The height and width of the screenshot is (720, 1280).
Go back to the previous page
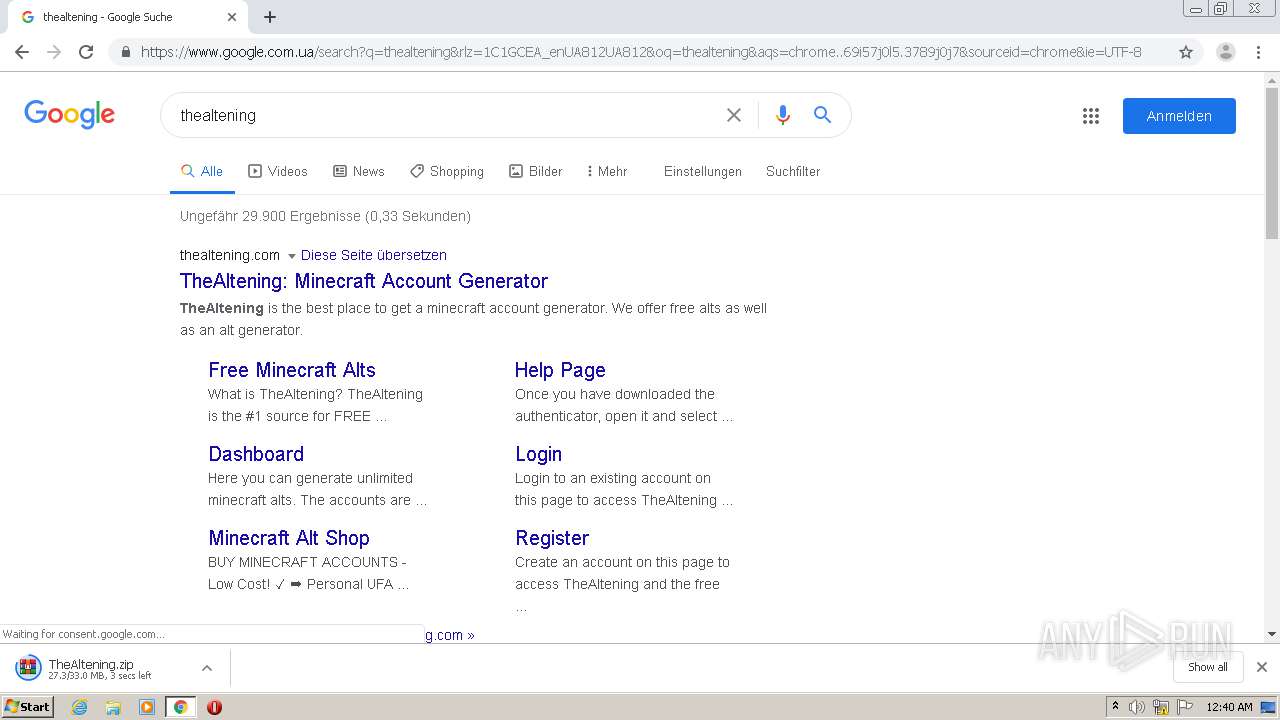(22, 52)
